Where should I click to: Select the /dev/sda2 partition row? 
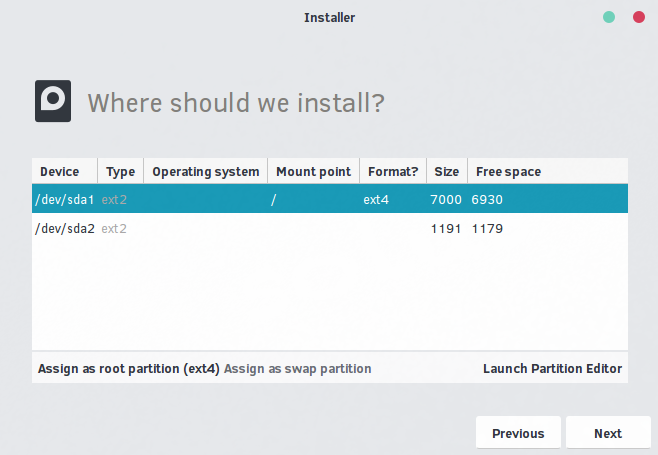point(330,228)
